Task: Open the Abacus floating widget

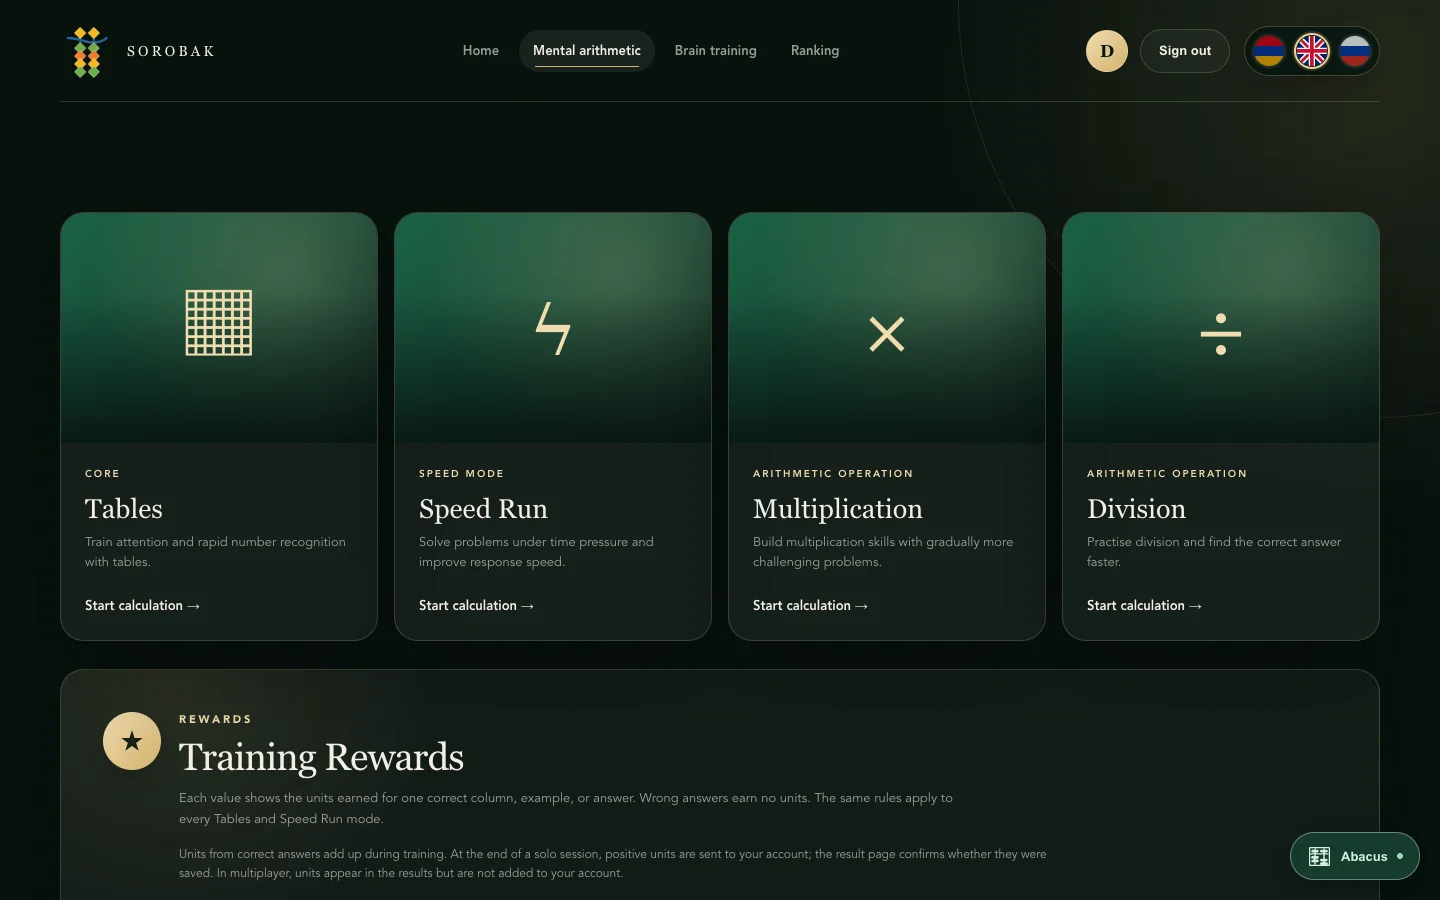Action: tap(1355, 856)
